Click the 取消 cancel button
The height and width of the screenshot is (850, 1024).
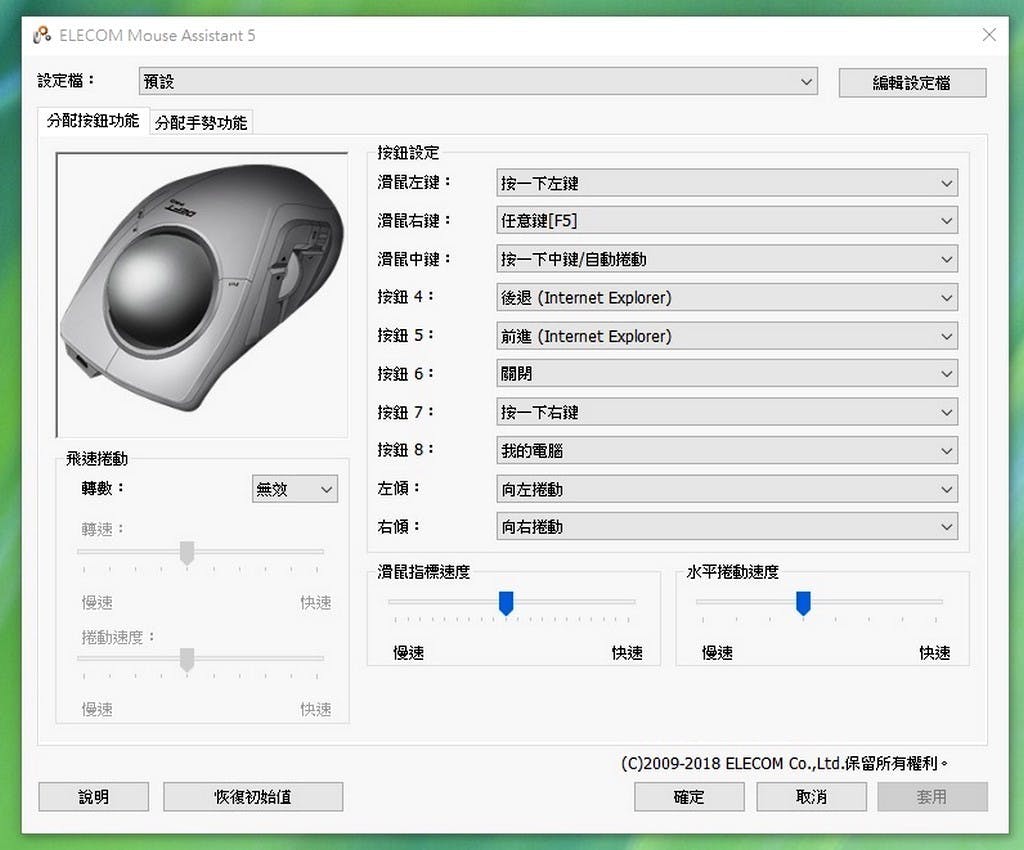click(811, 797)
